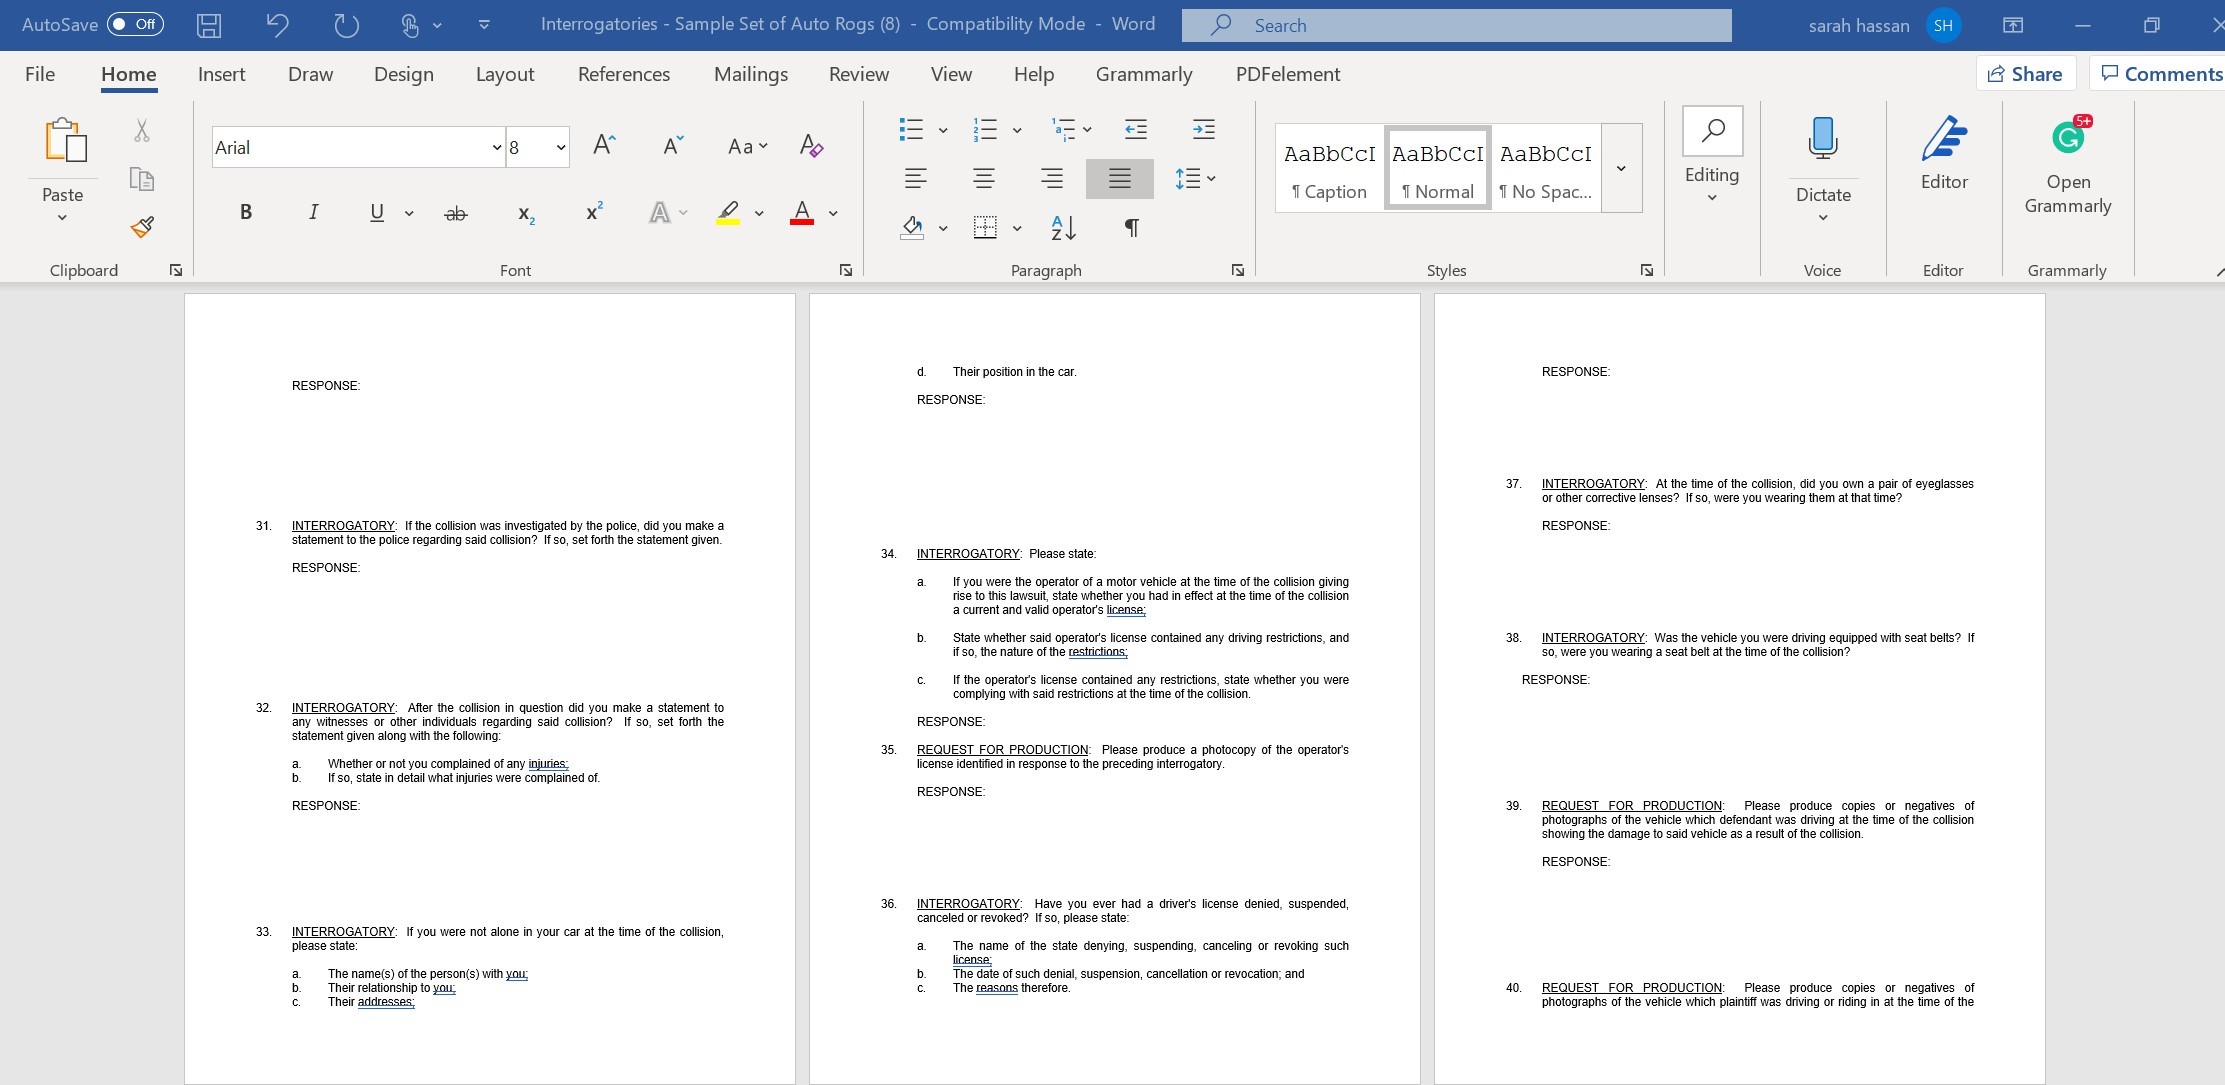Image resolution: width=2225 pixels, height=1085 pixels.
Task: Expand the Underline style dropdown
Action: click(408, 213)
